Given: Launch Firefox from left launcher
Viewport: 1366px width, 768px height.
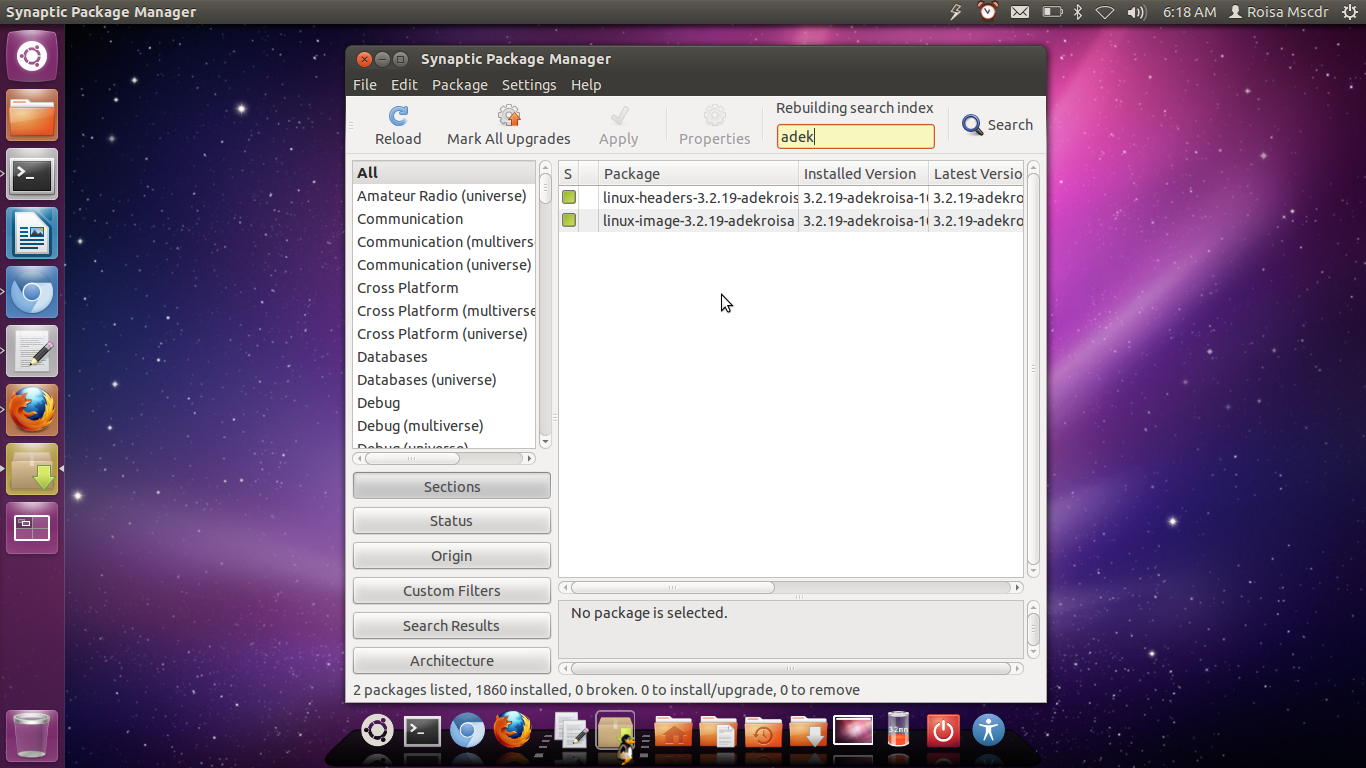Looking at the screenshot, I should pyautogui.click(x=32, y=410).
